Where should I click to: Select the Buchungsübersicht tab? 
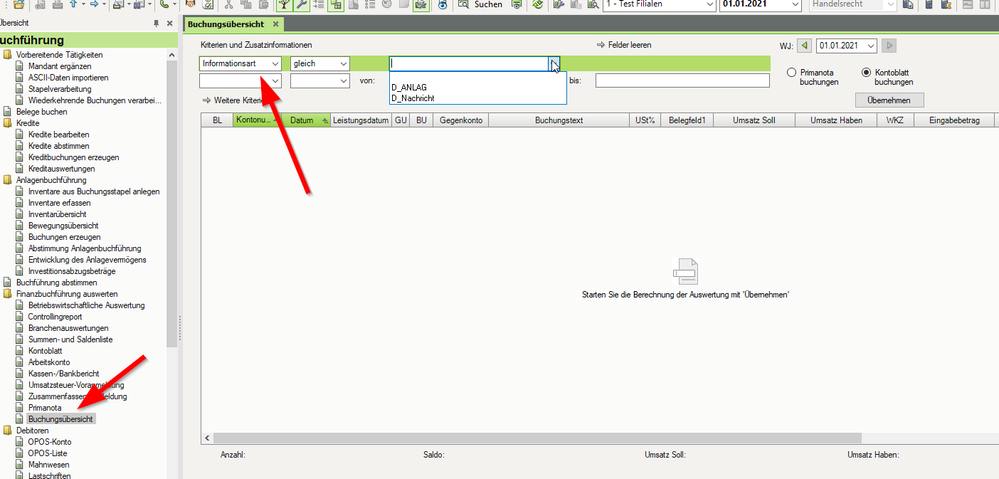coord(228,24)
